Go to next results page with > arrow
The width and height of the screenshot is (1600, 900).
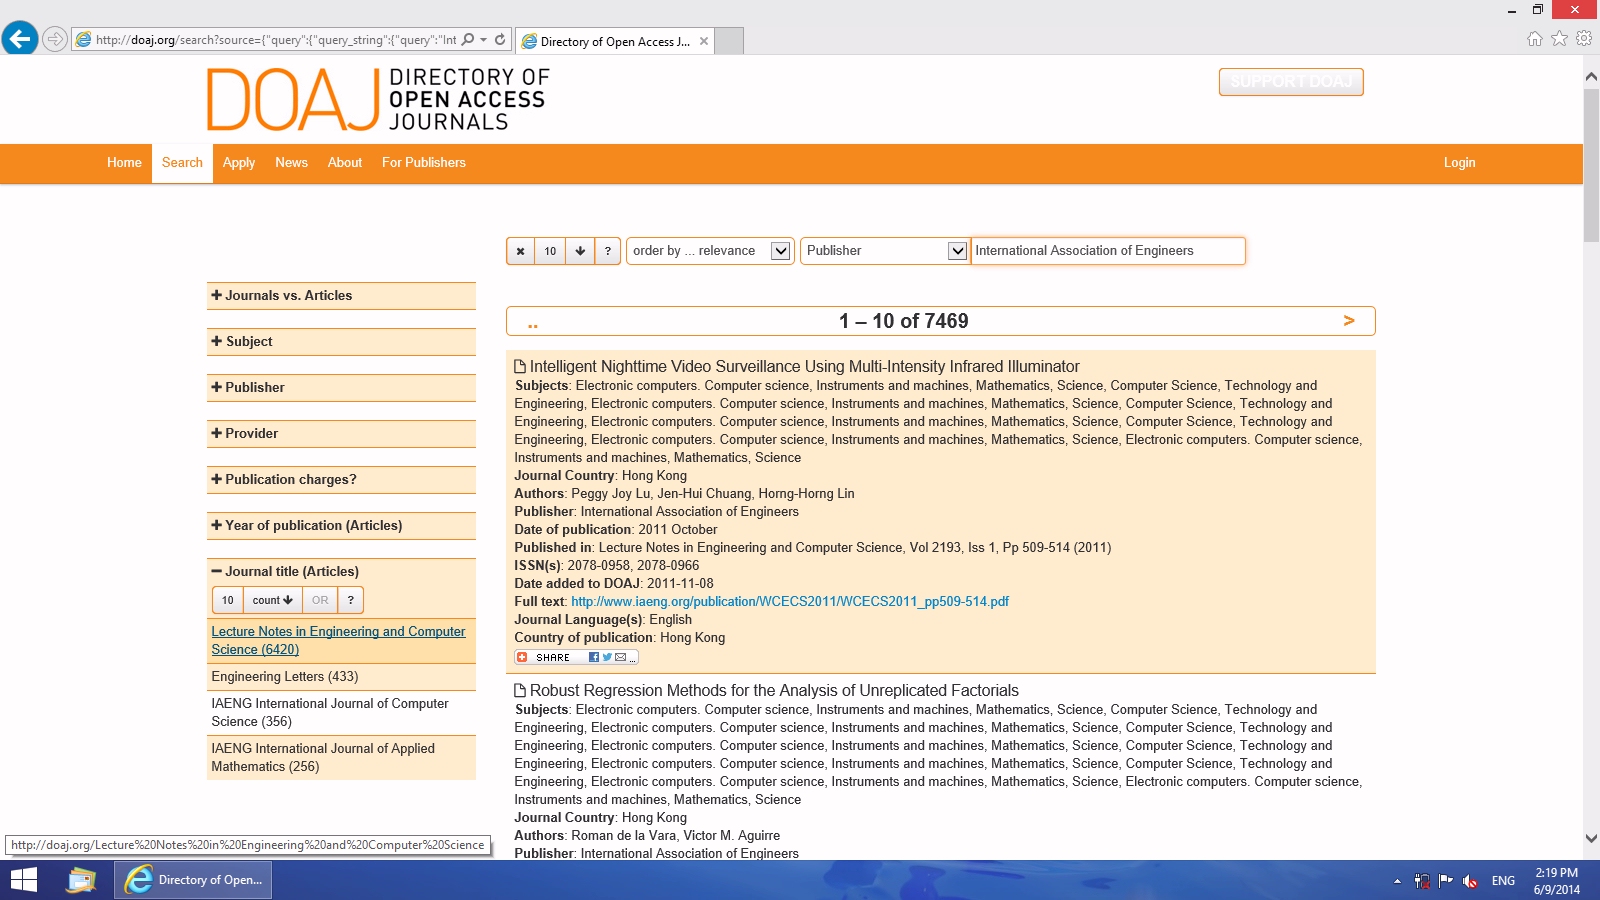(x=1349, y=321)
